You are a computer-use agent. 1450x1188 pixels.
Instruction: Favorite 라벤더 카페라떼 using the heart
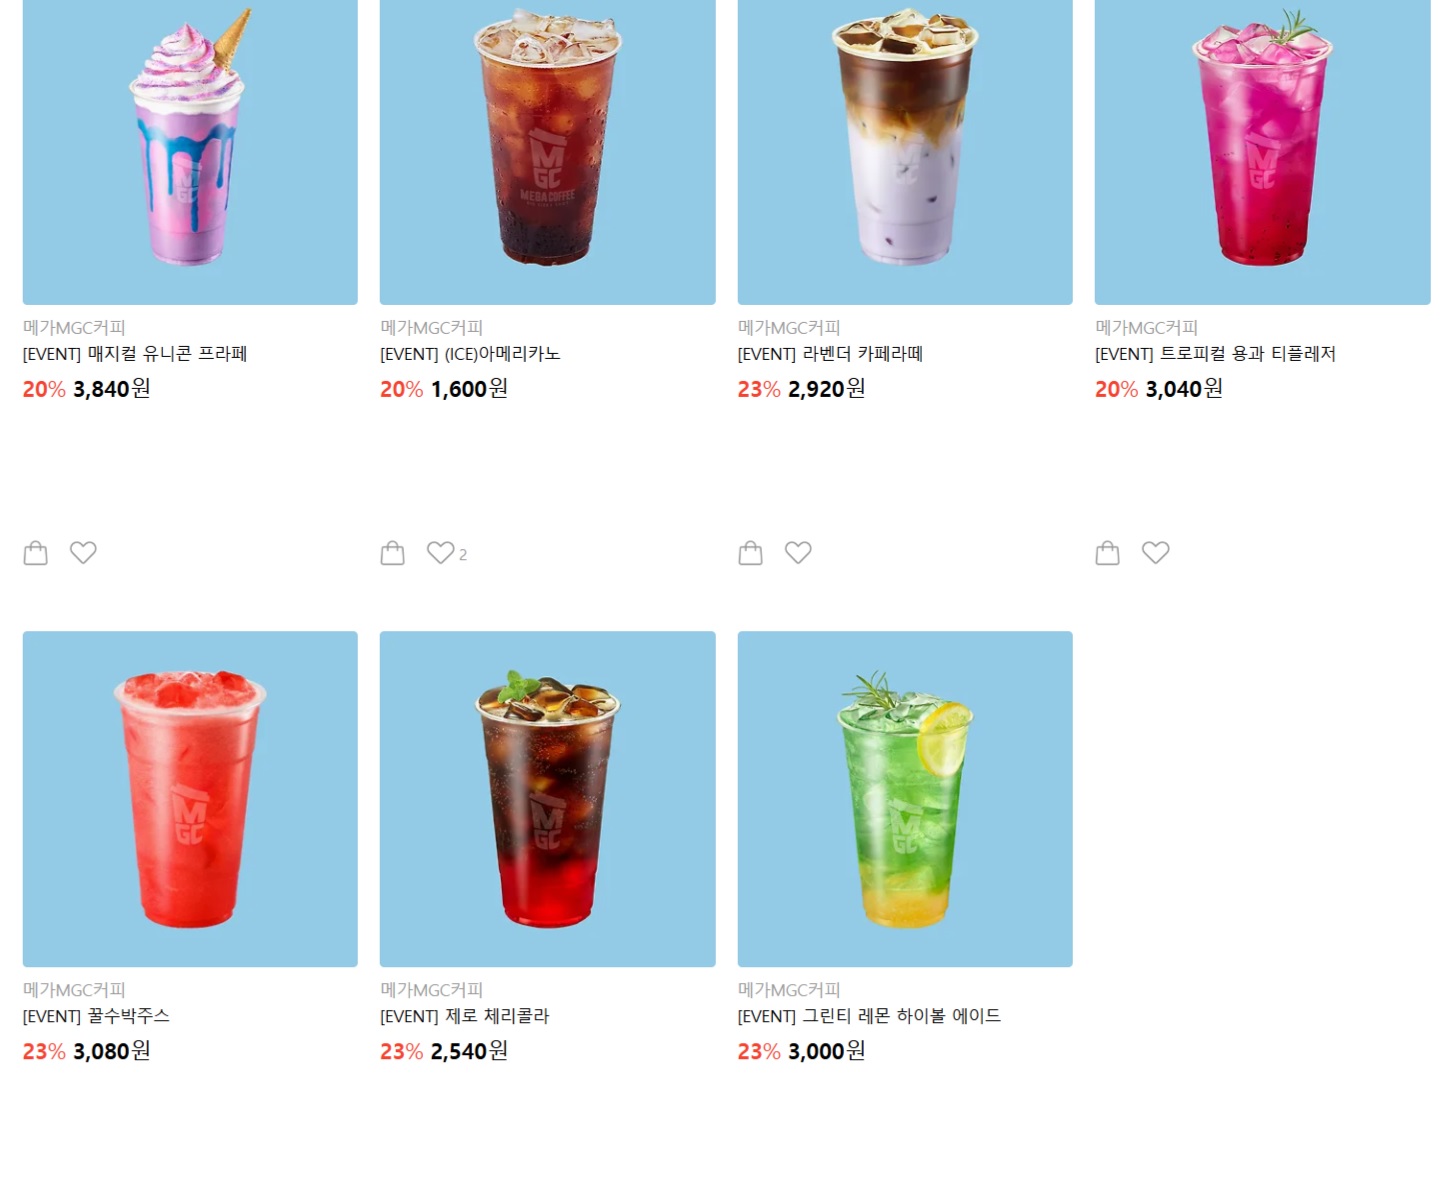pyautogui.click(x=798, y=552)
